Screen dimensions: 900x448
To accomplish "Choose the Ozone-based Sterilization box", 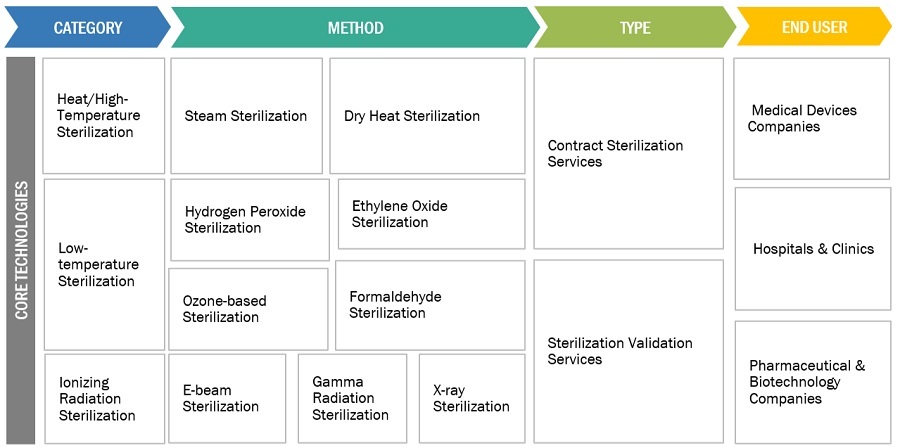I will [247, 308].
